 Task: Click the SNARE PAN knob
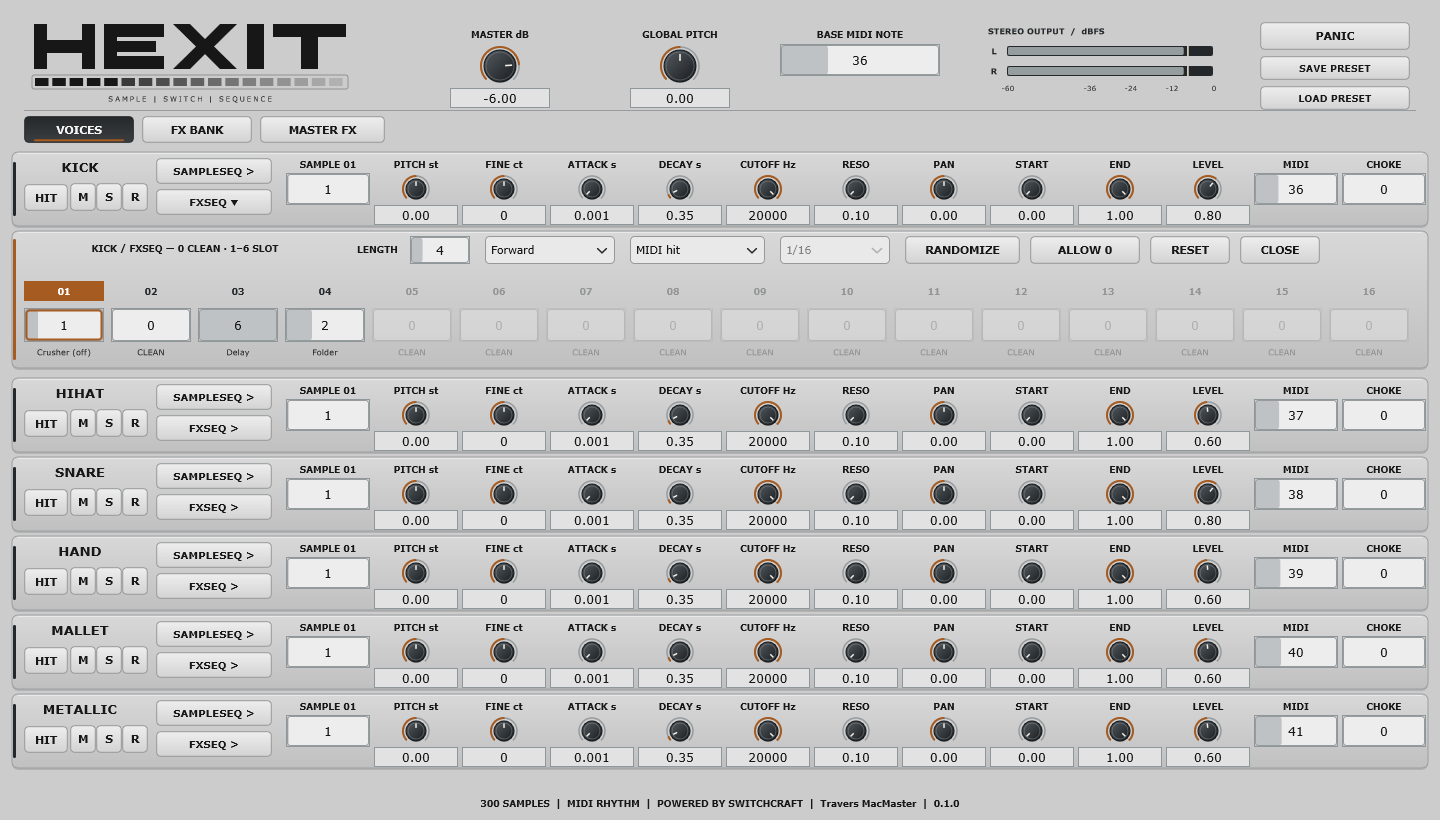944,494
